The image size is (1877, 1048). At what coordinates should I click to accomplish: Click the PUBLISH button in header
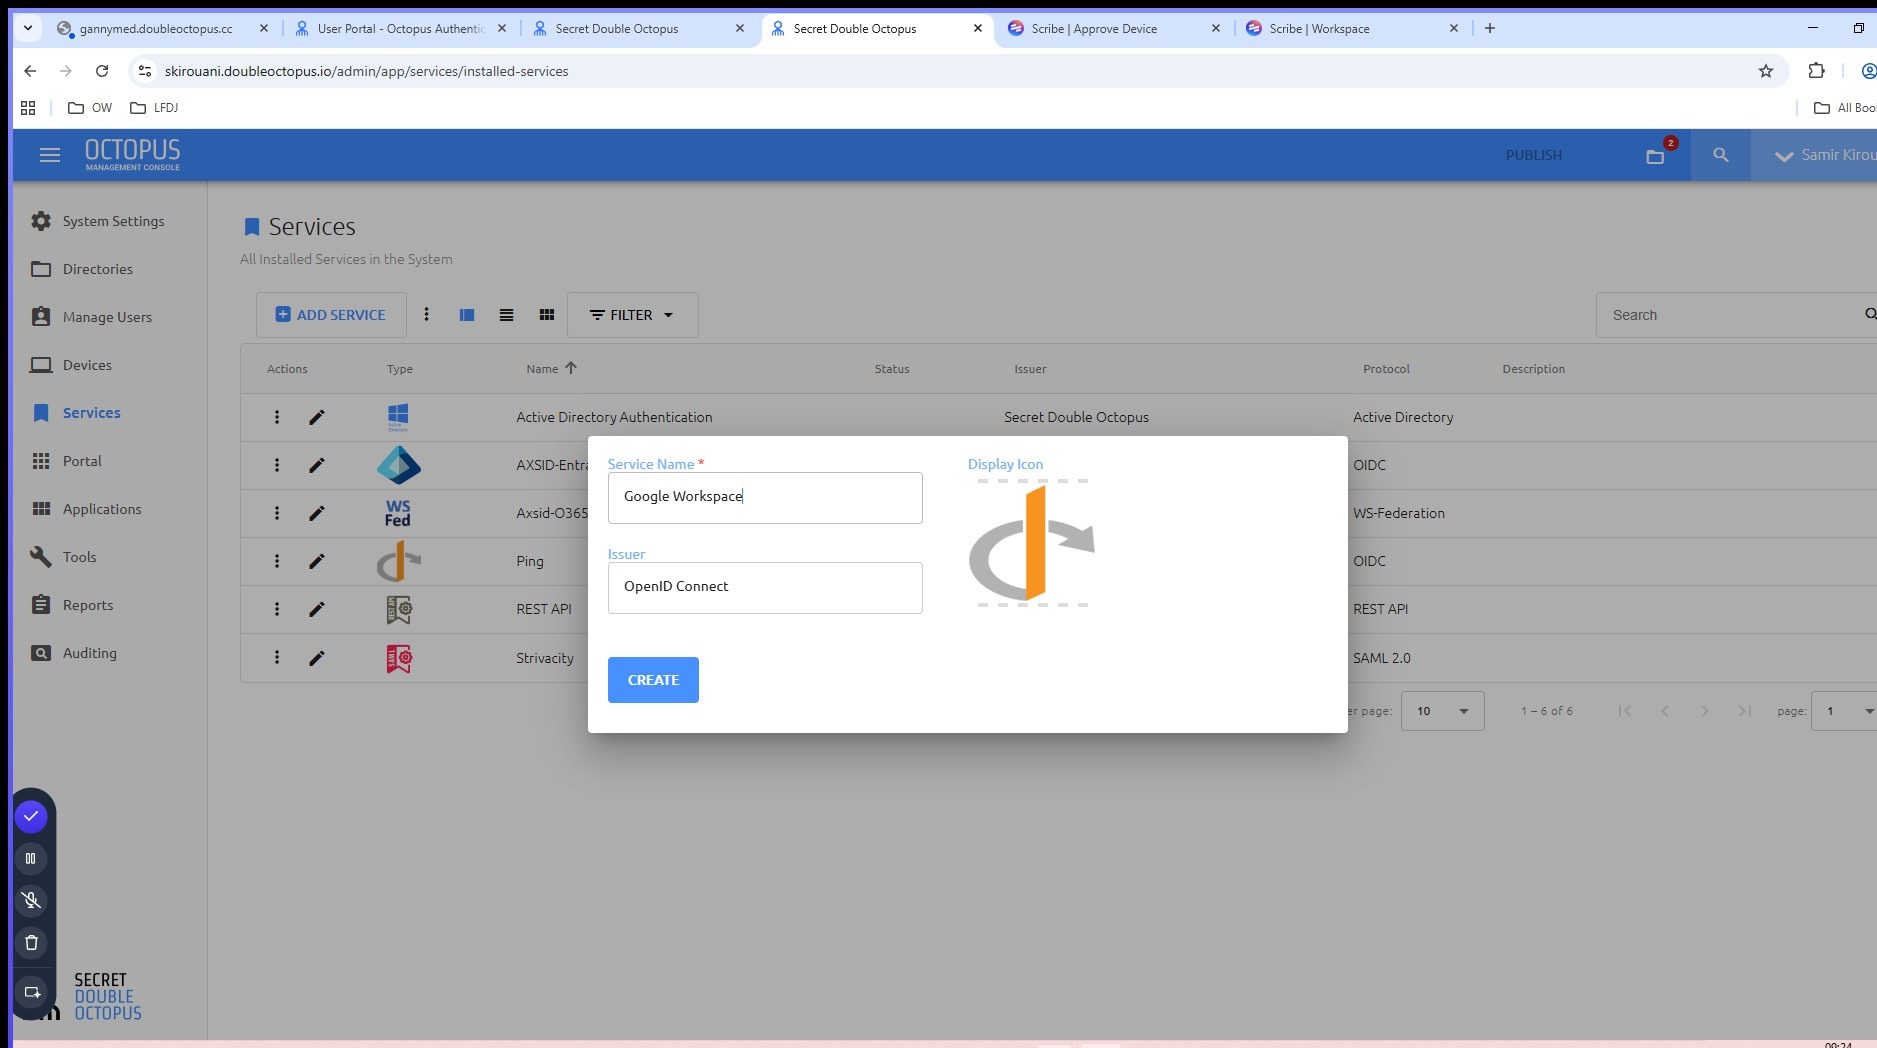click(1533, 155)
